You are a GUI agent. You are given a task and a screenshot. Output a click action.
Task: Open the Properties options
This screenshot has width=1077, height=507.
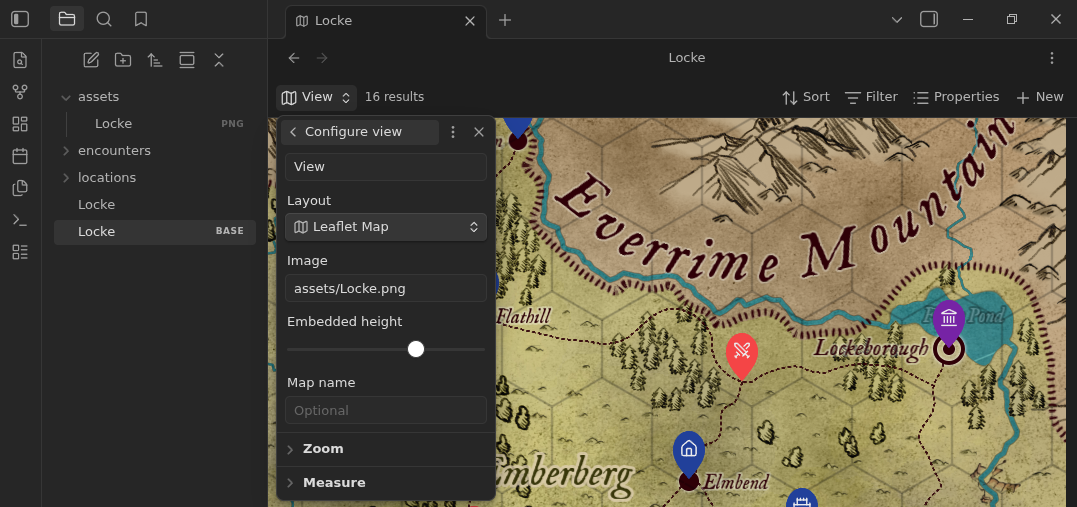pos(955,98)
